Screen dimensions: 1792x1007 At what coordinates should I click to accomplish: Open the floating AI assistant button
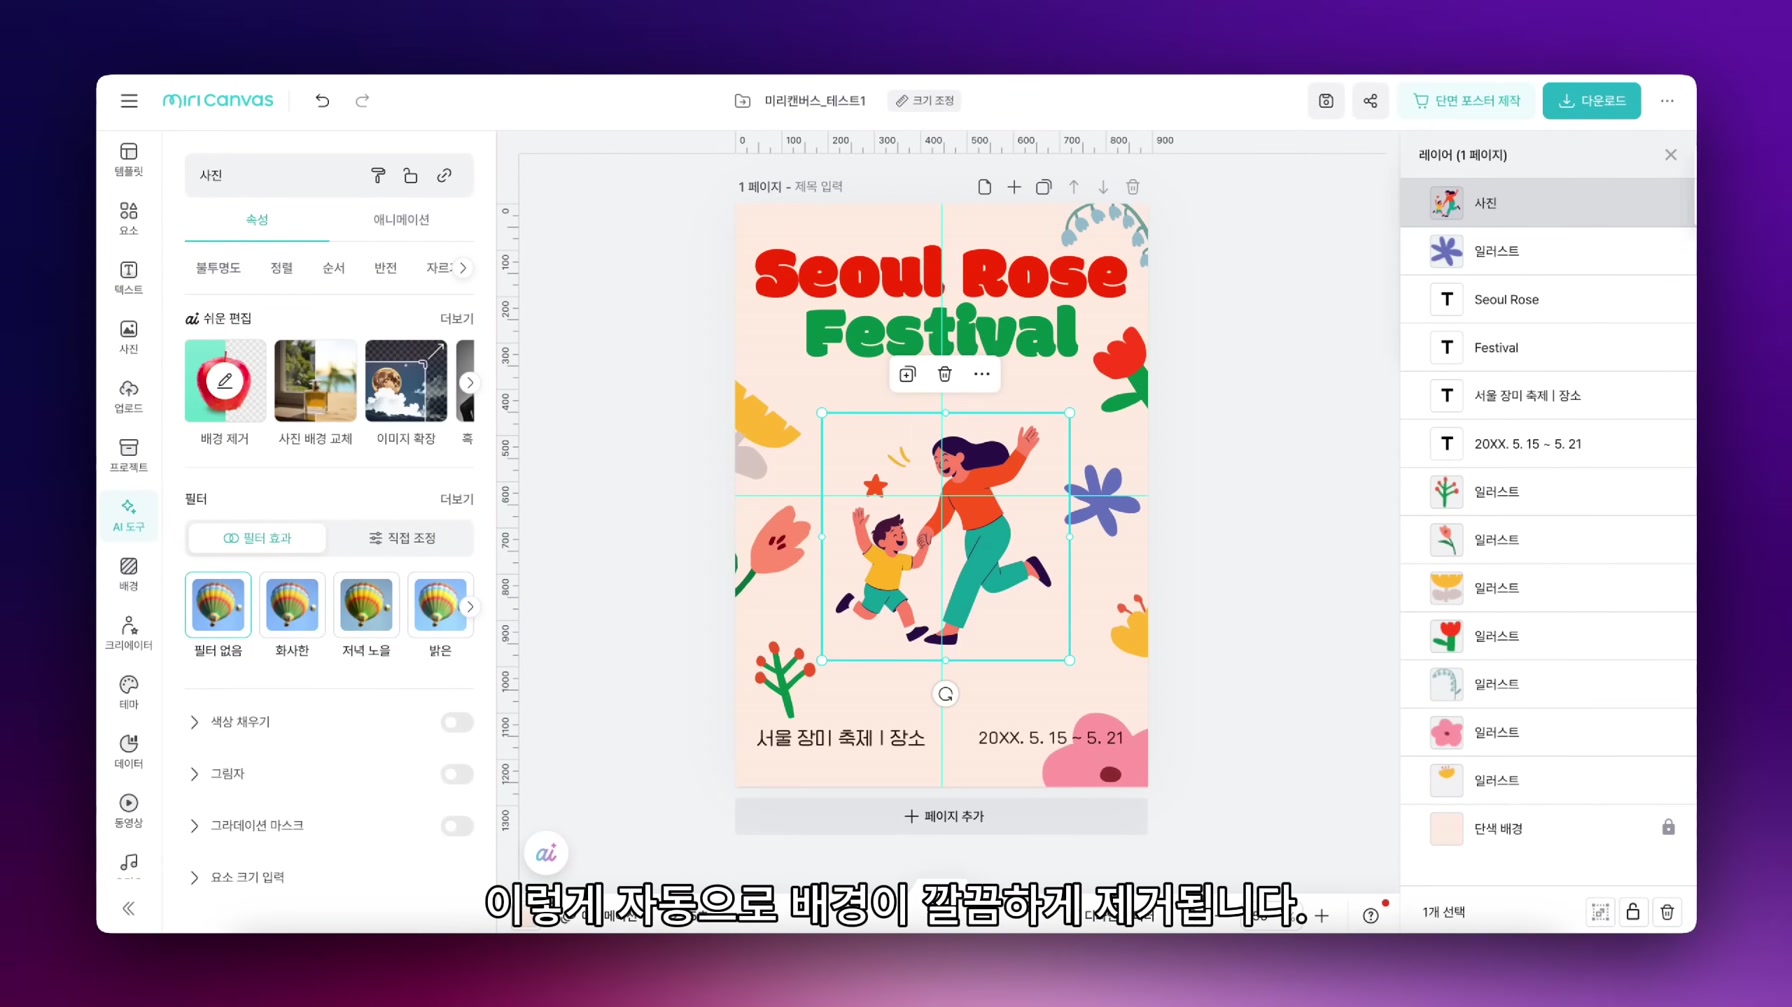click(546, 853)
